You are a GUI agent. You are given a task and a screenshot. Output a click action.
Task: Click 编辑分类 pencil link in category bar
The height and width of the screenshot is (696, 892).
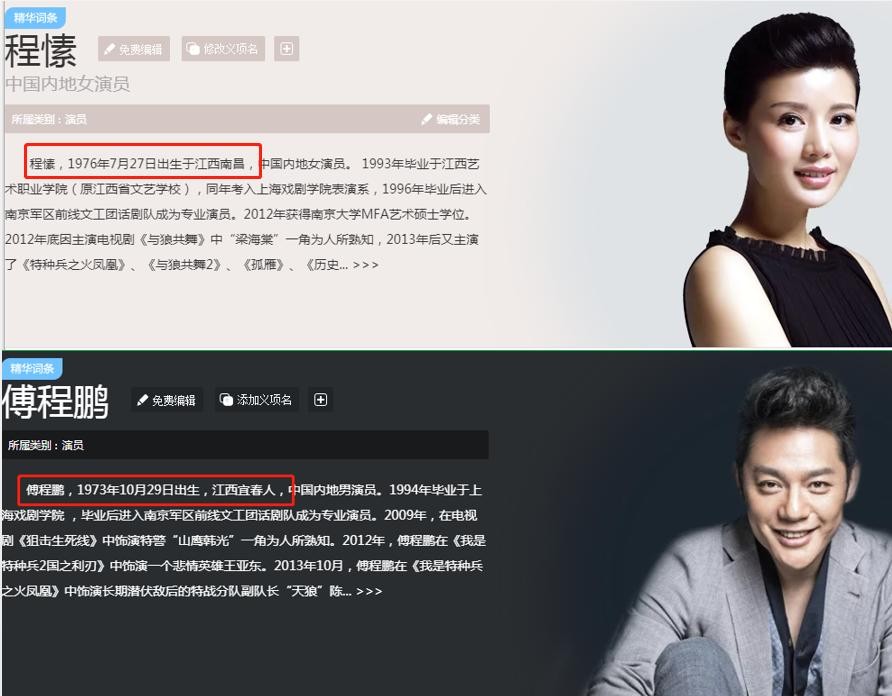coord(451,119)
